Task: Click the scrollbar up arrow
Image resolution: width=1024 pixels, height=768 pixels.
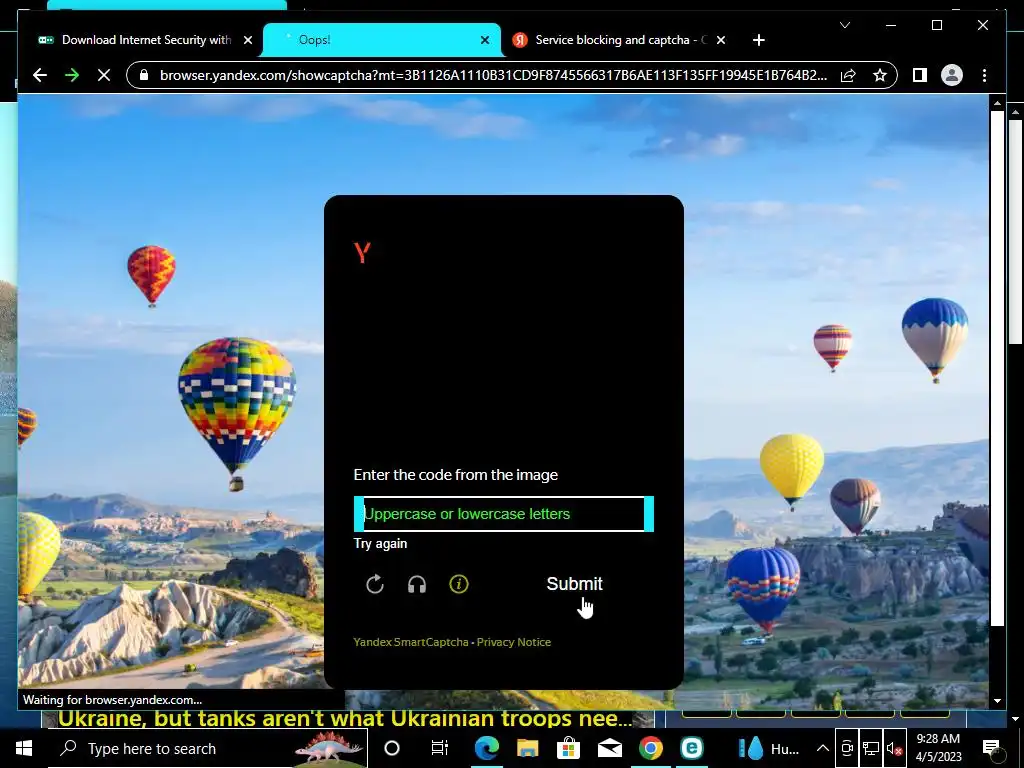Action: pos(997,103)
